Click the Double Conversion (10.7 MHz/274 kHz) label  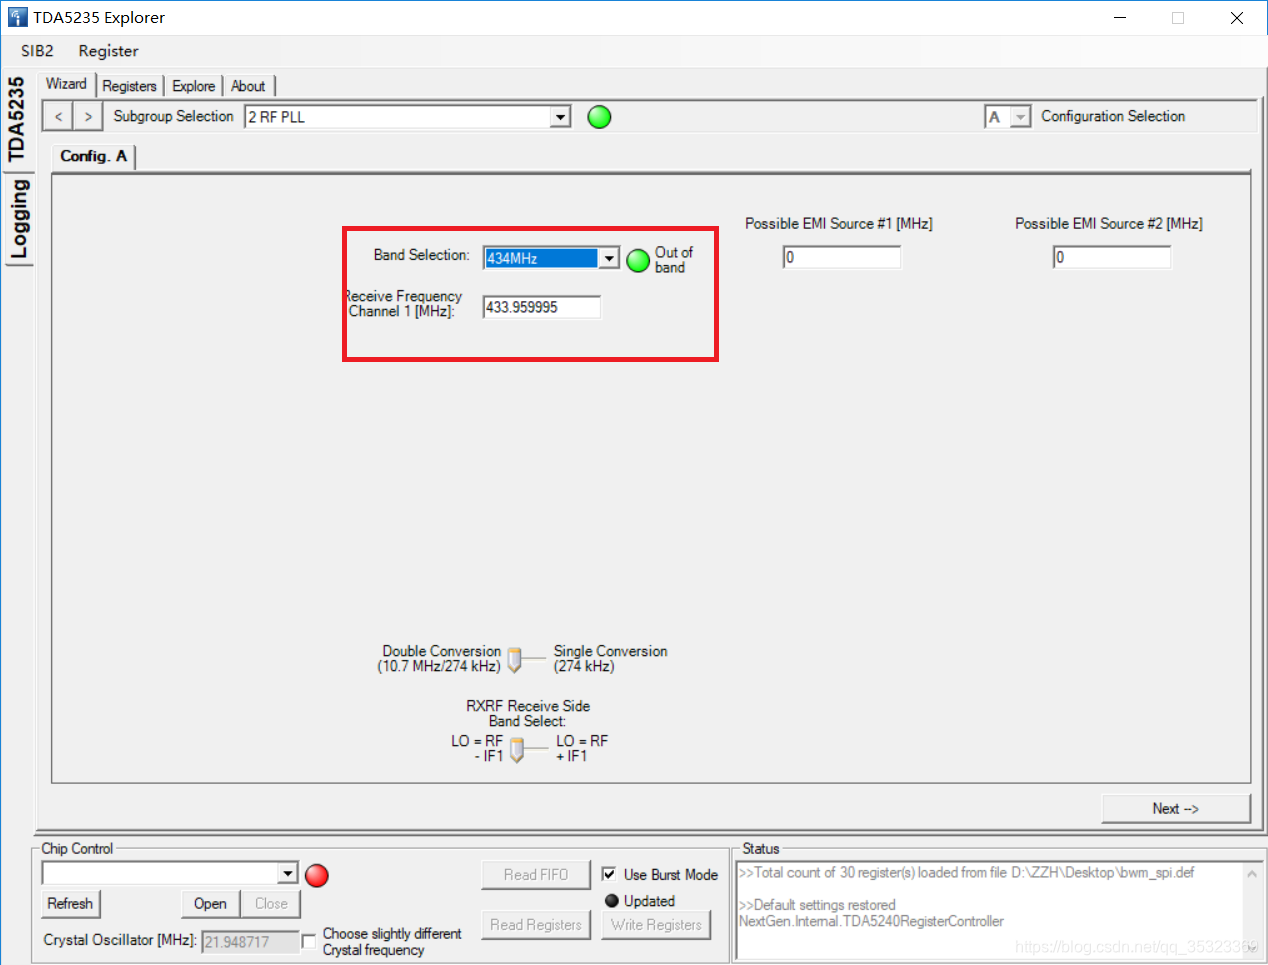click(x=440, y=658)
